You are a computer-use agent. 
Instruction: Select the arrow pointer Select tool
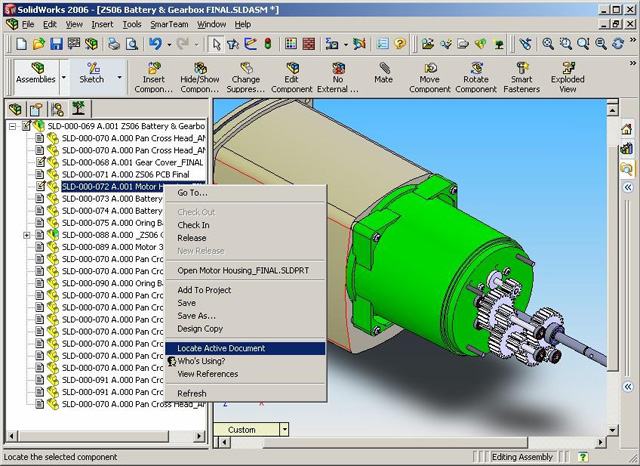[x=216, y=44]
